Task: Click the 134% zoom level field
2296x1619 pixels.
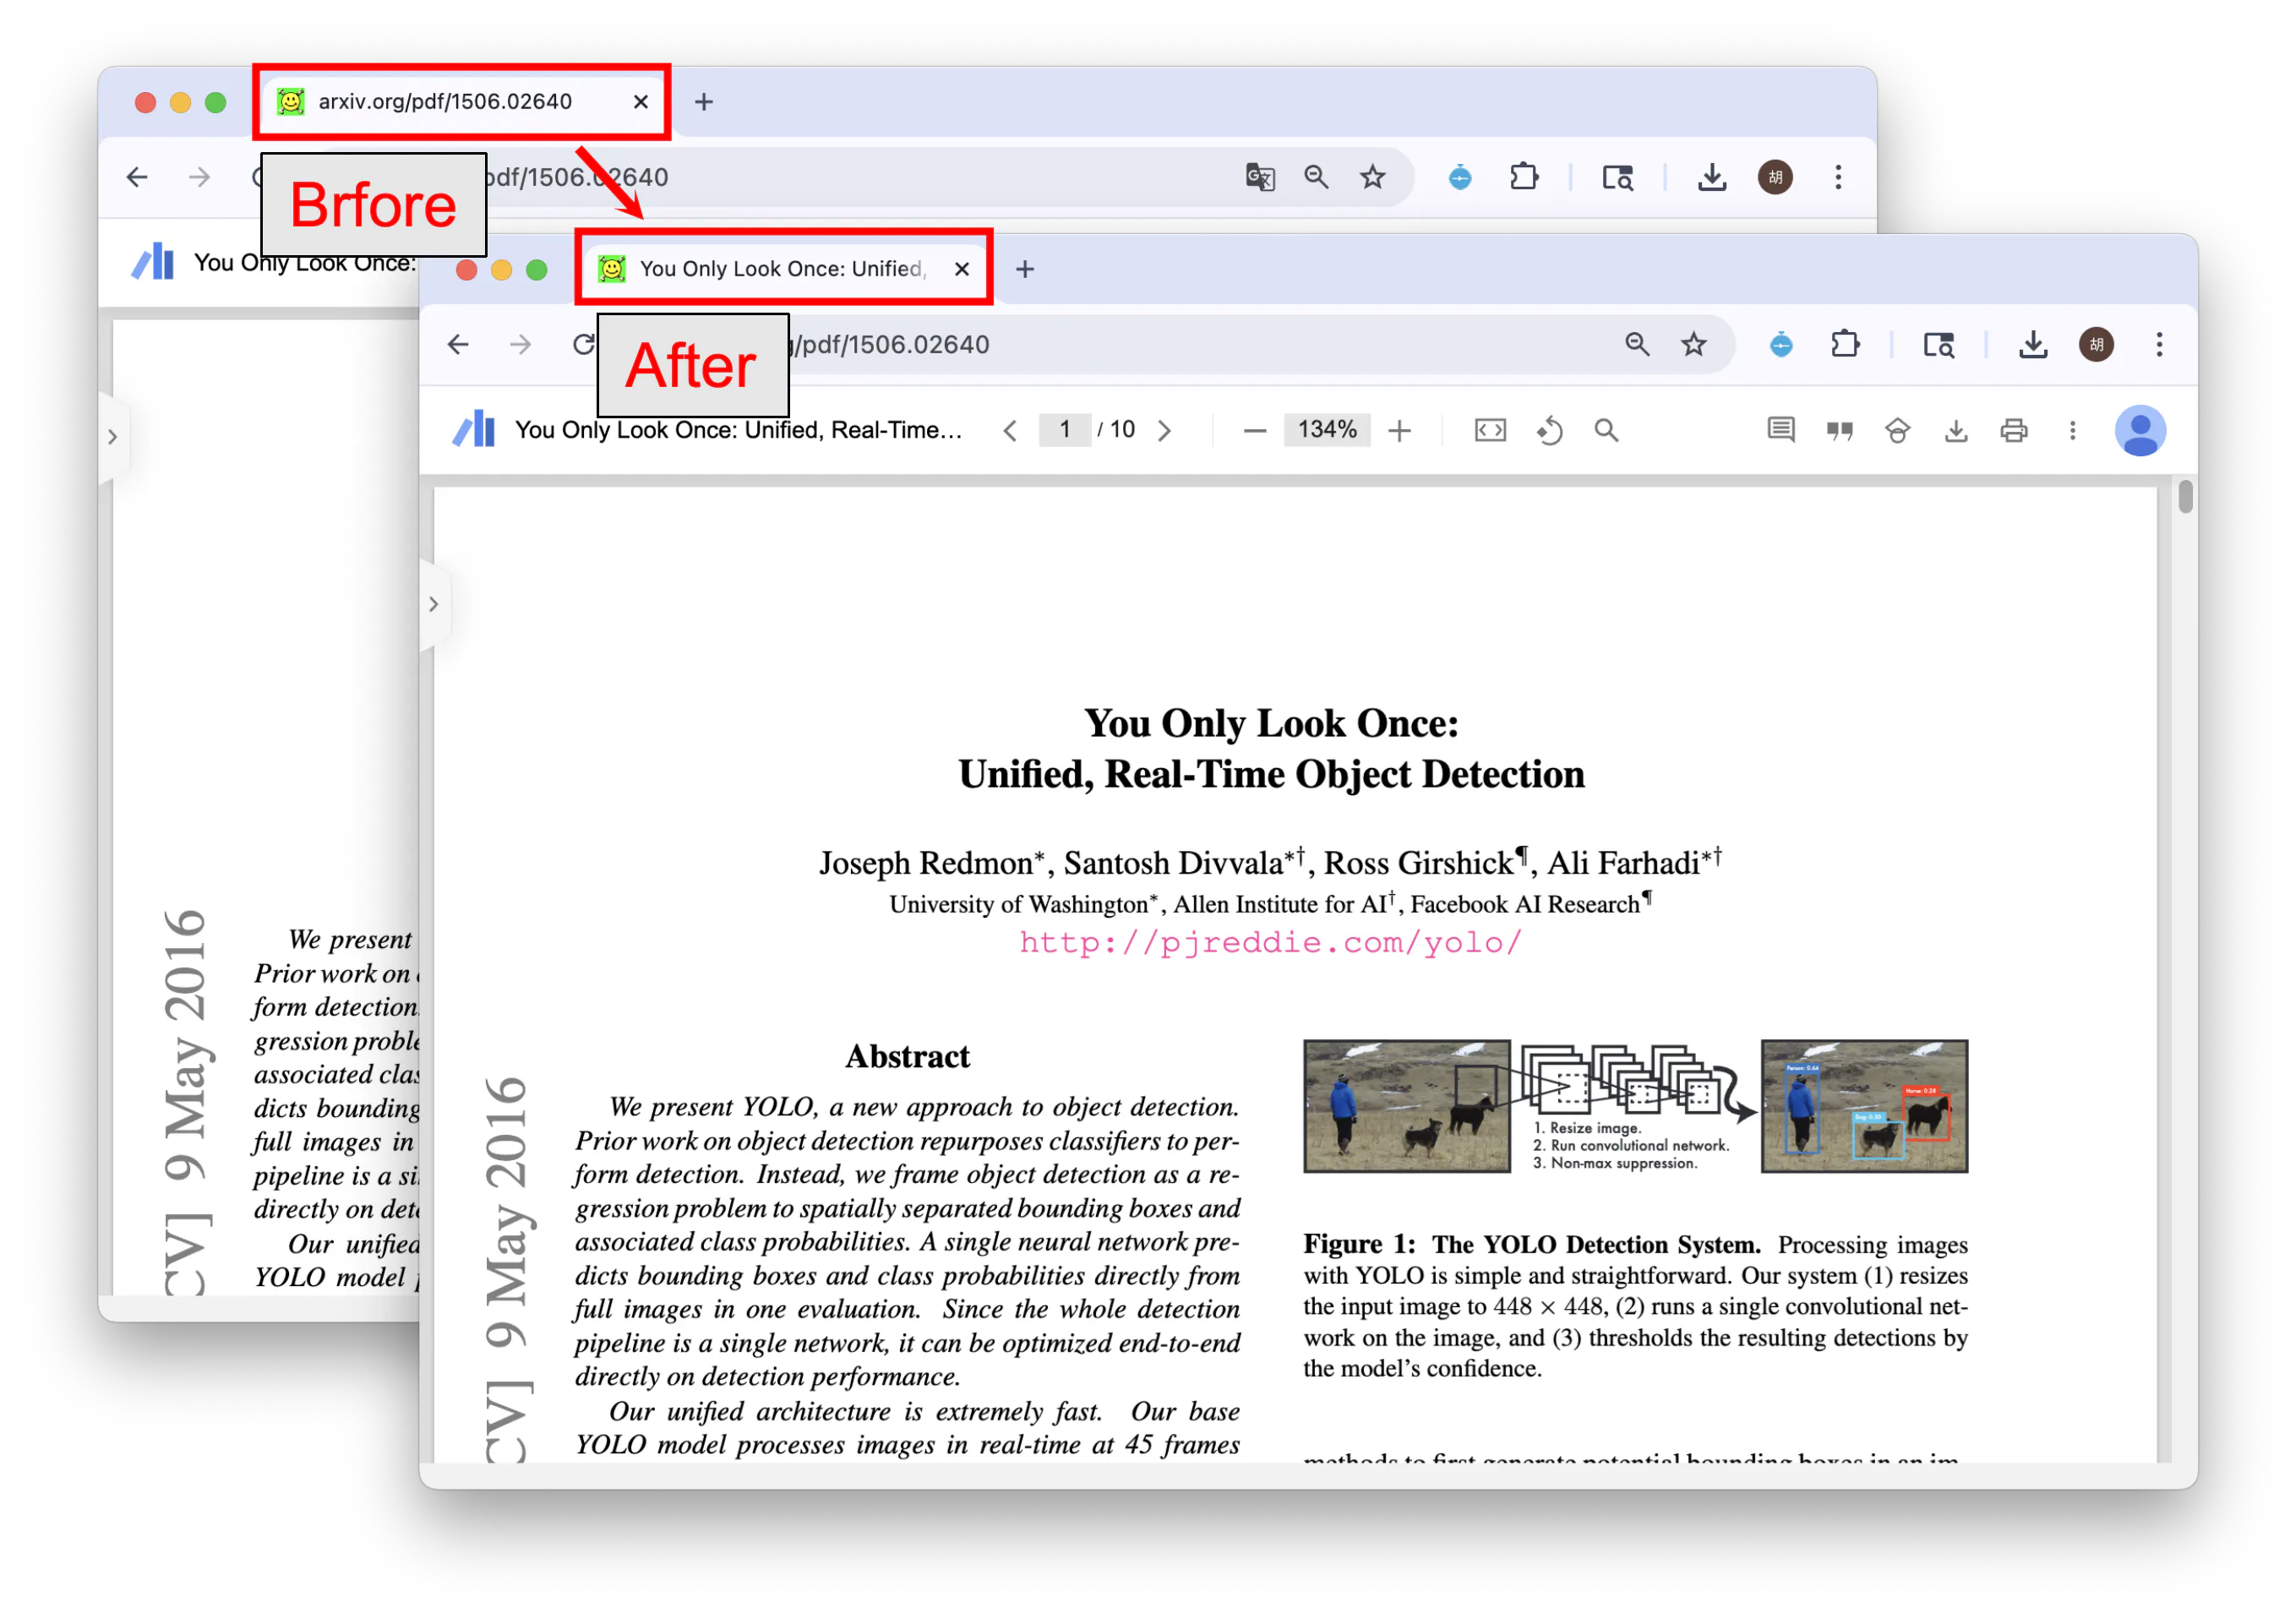Action: pyautogui.click(x=1327, y=430)
